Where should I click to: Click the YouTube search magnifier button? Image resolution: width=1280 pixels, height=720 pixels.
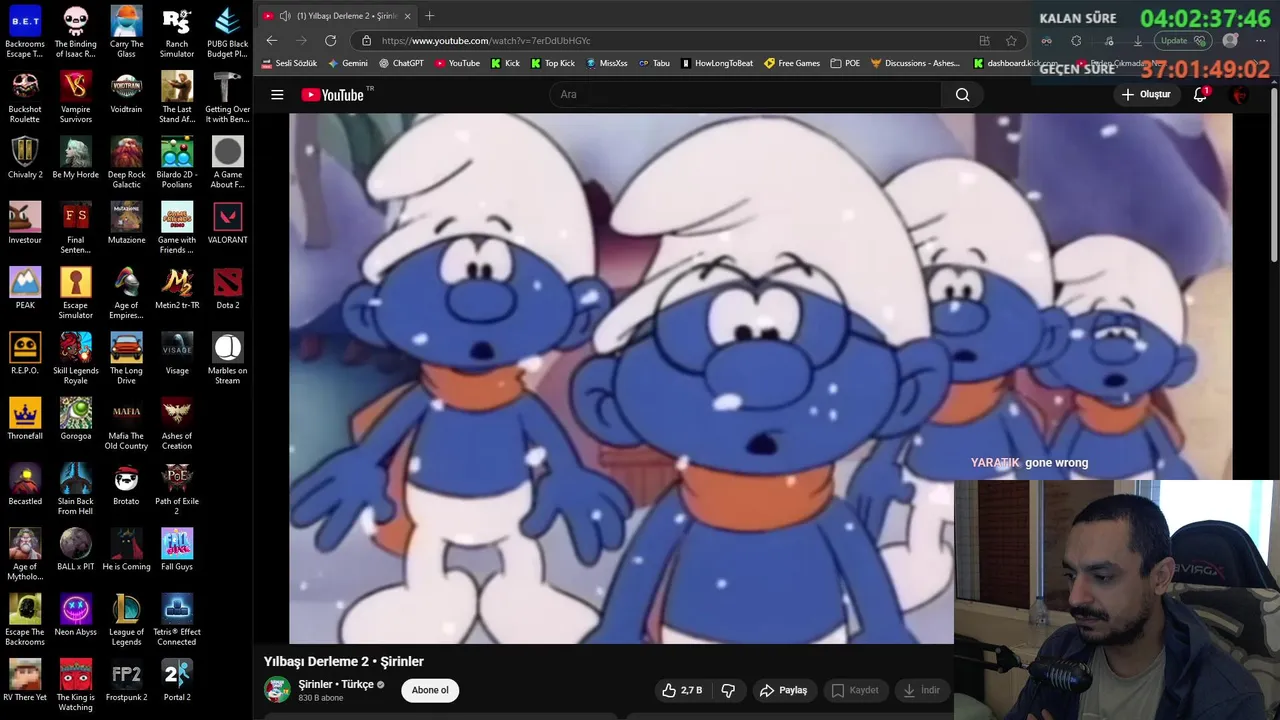[x=962, y=94]
